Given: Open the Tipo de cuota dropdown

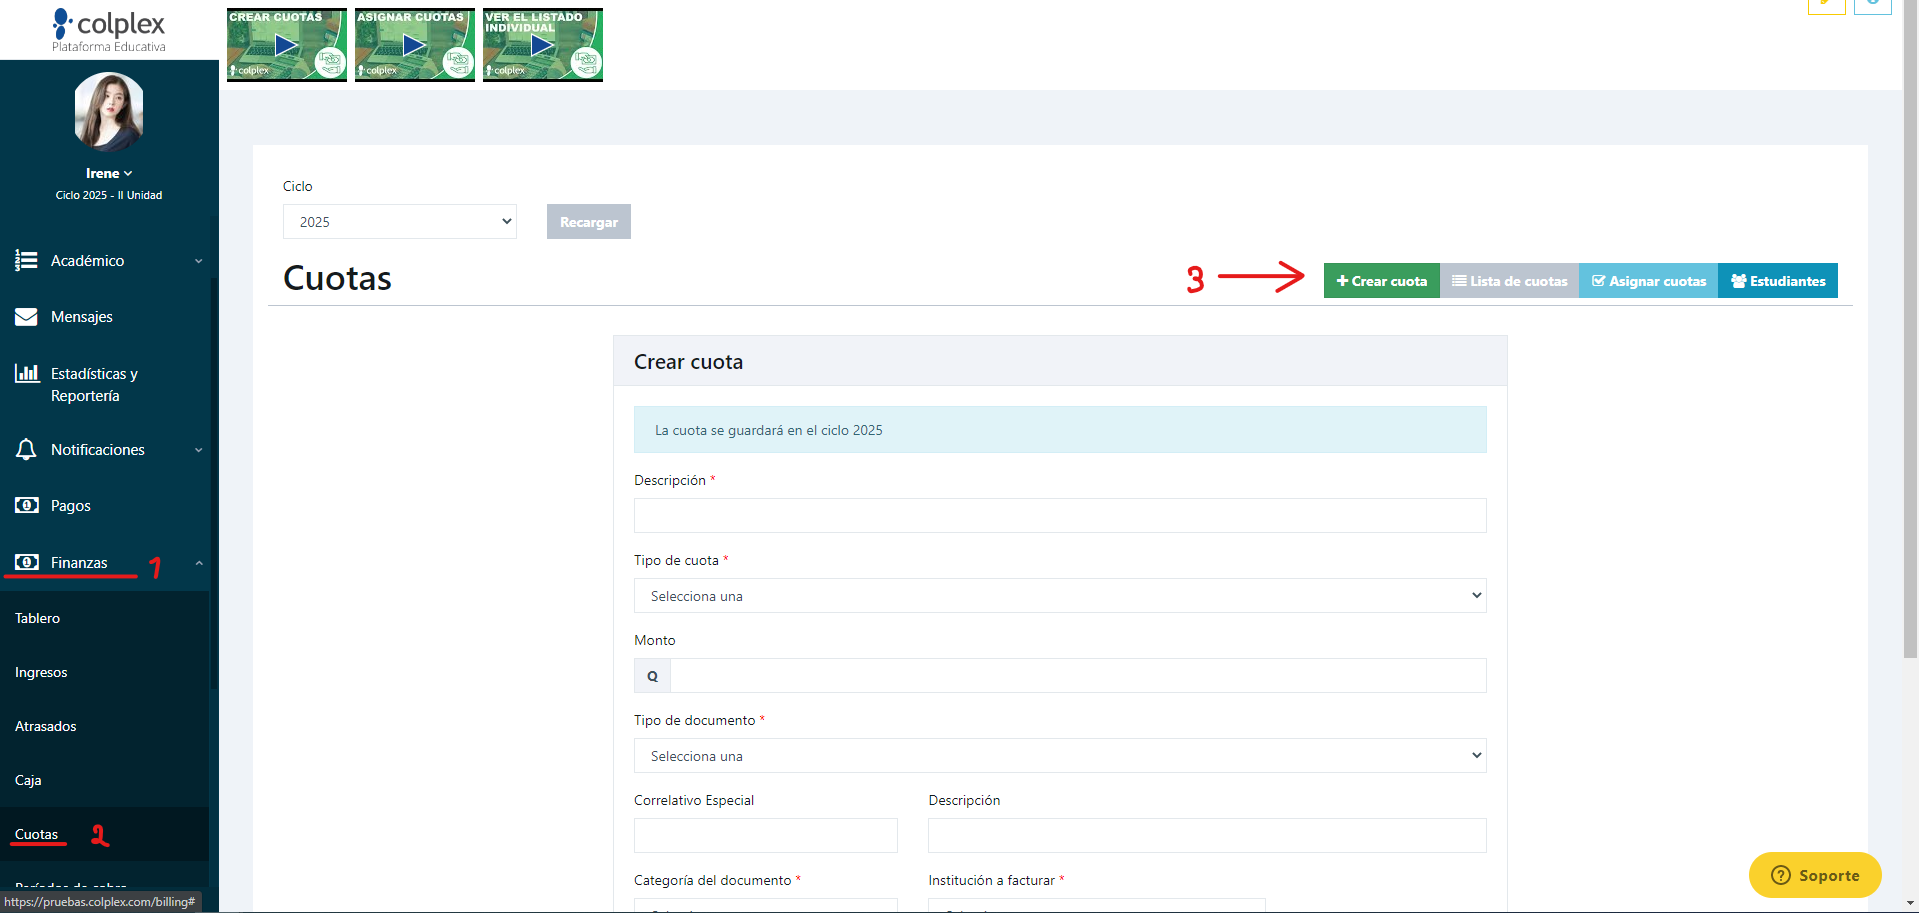Looking at the screenshot, I should pos(1060,596).
